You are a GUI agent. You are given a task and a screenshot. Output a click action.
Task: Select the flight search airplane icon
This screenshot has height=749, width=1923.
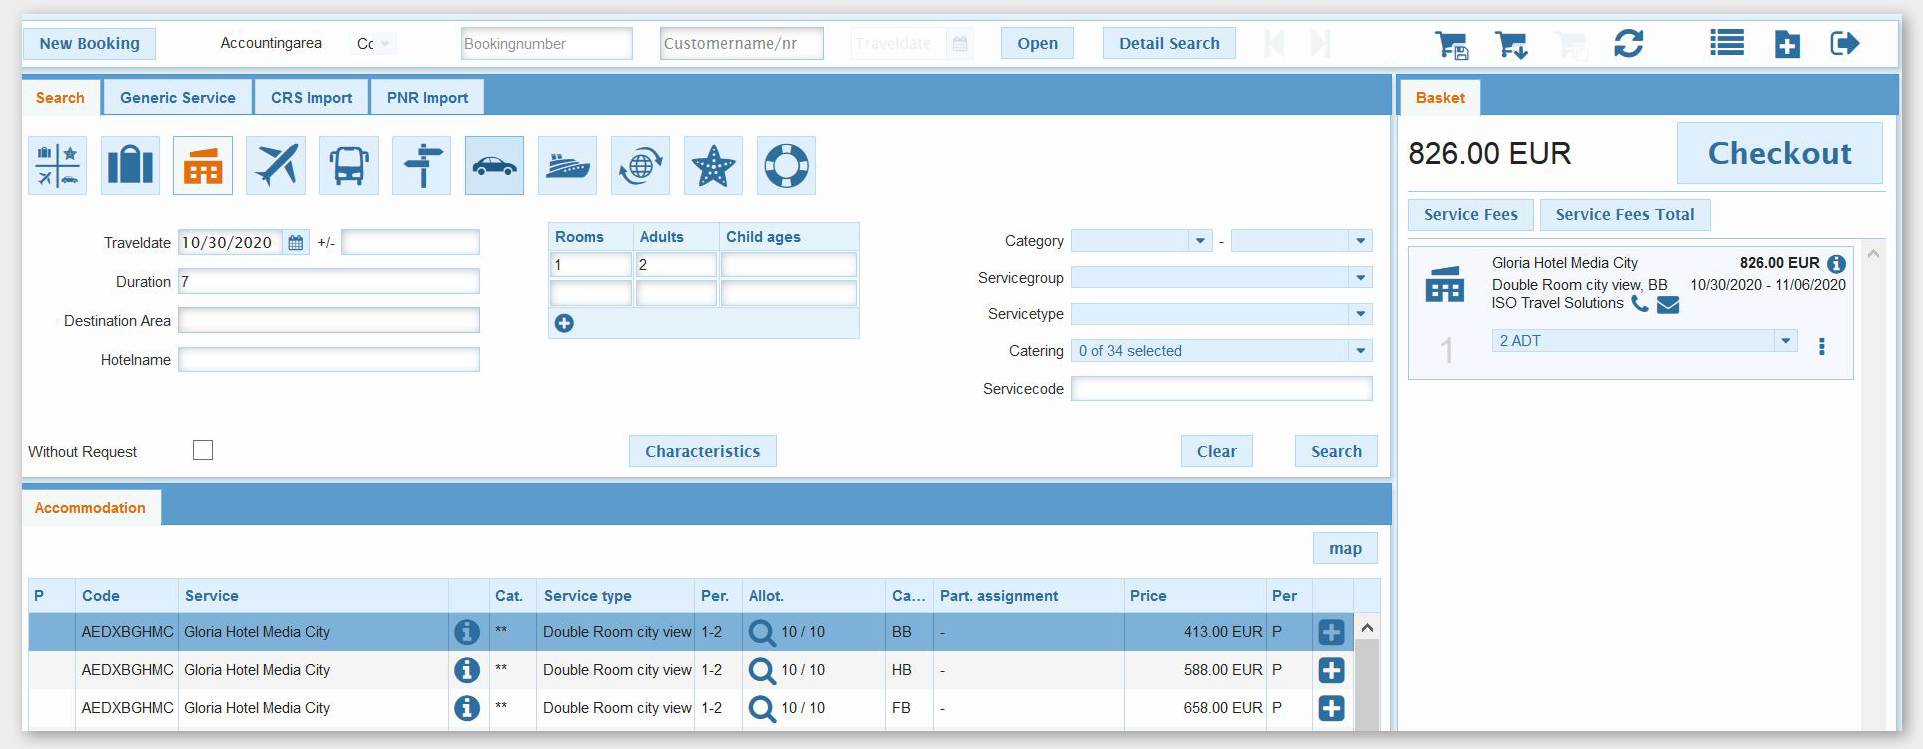click(276, 165)
